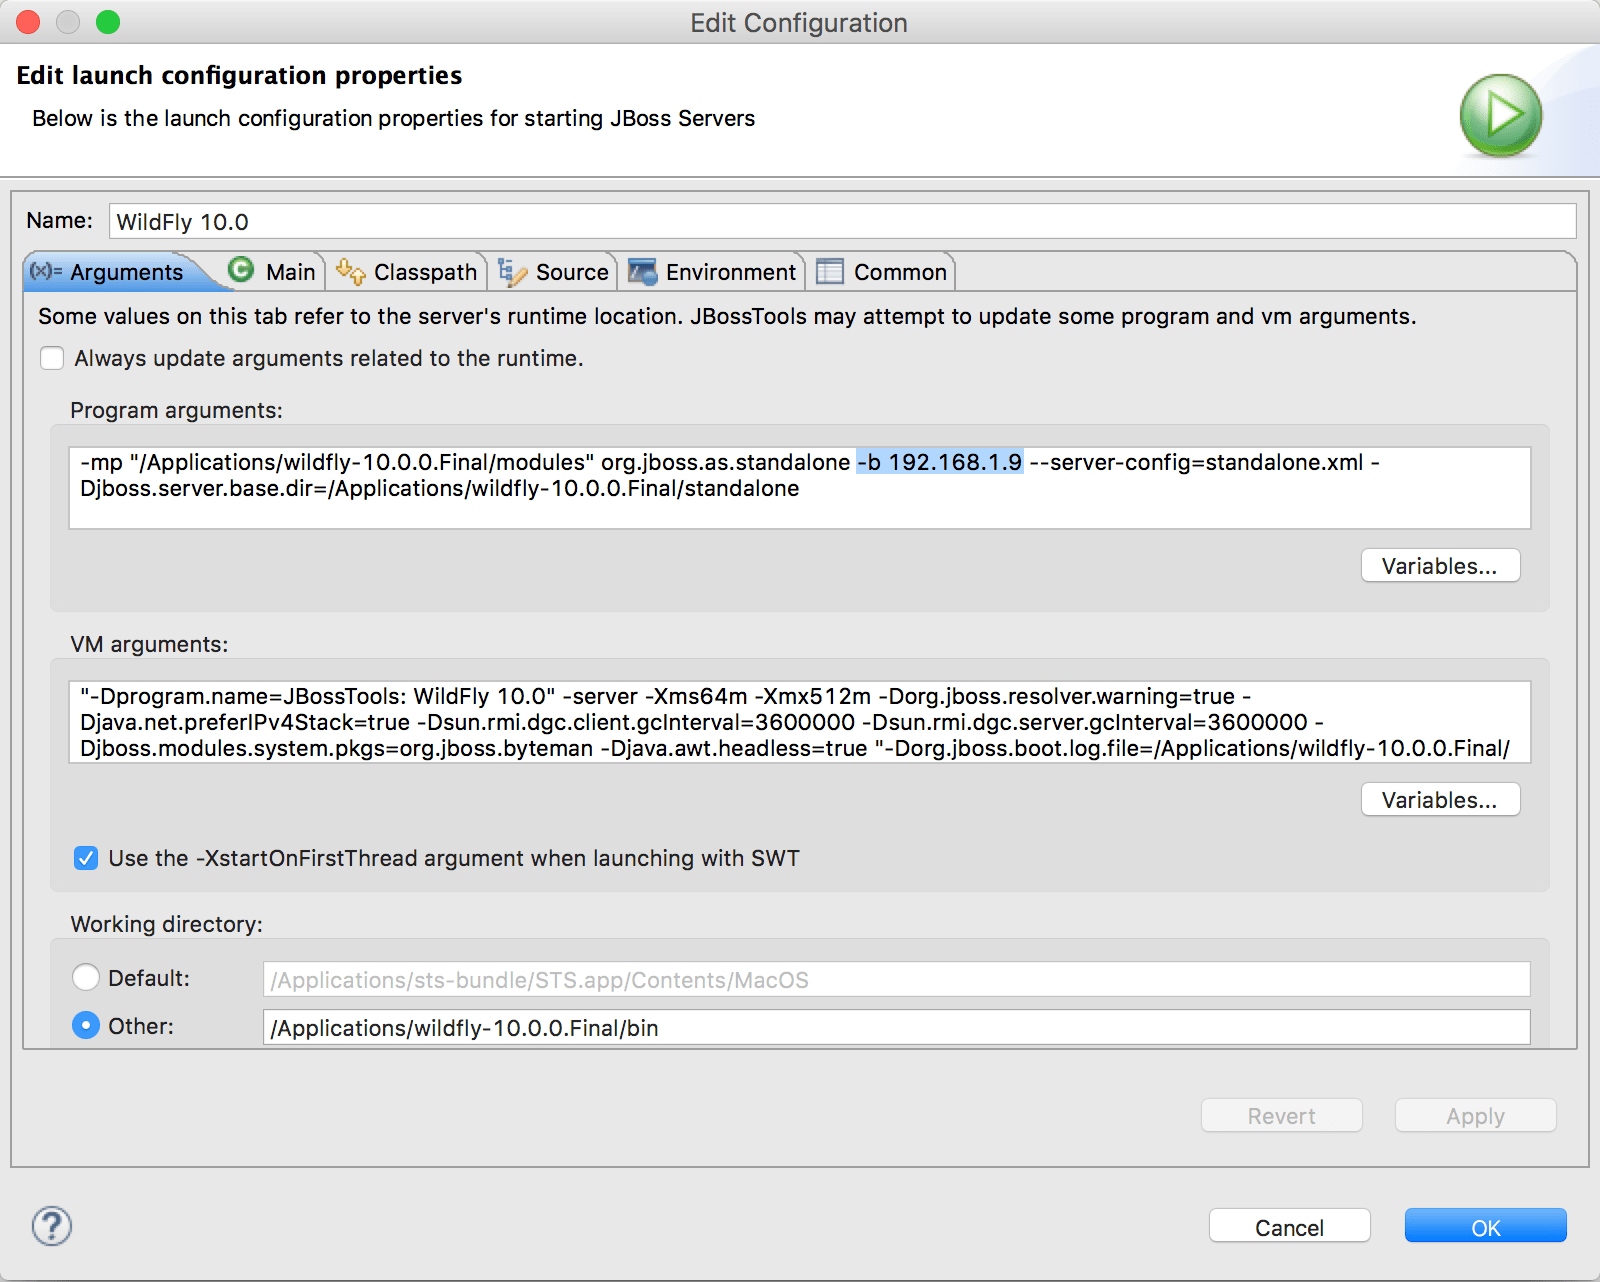Click Variables button under VM arguments
The image size is (1600, 1282).
[1440, 800]
